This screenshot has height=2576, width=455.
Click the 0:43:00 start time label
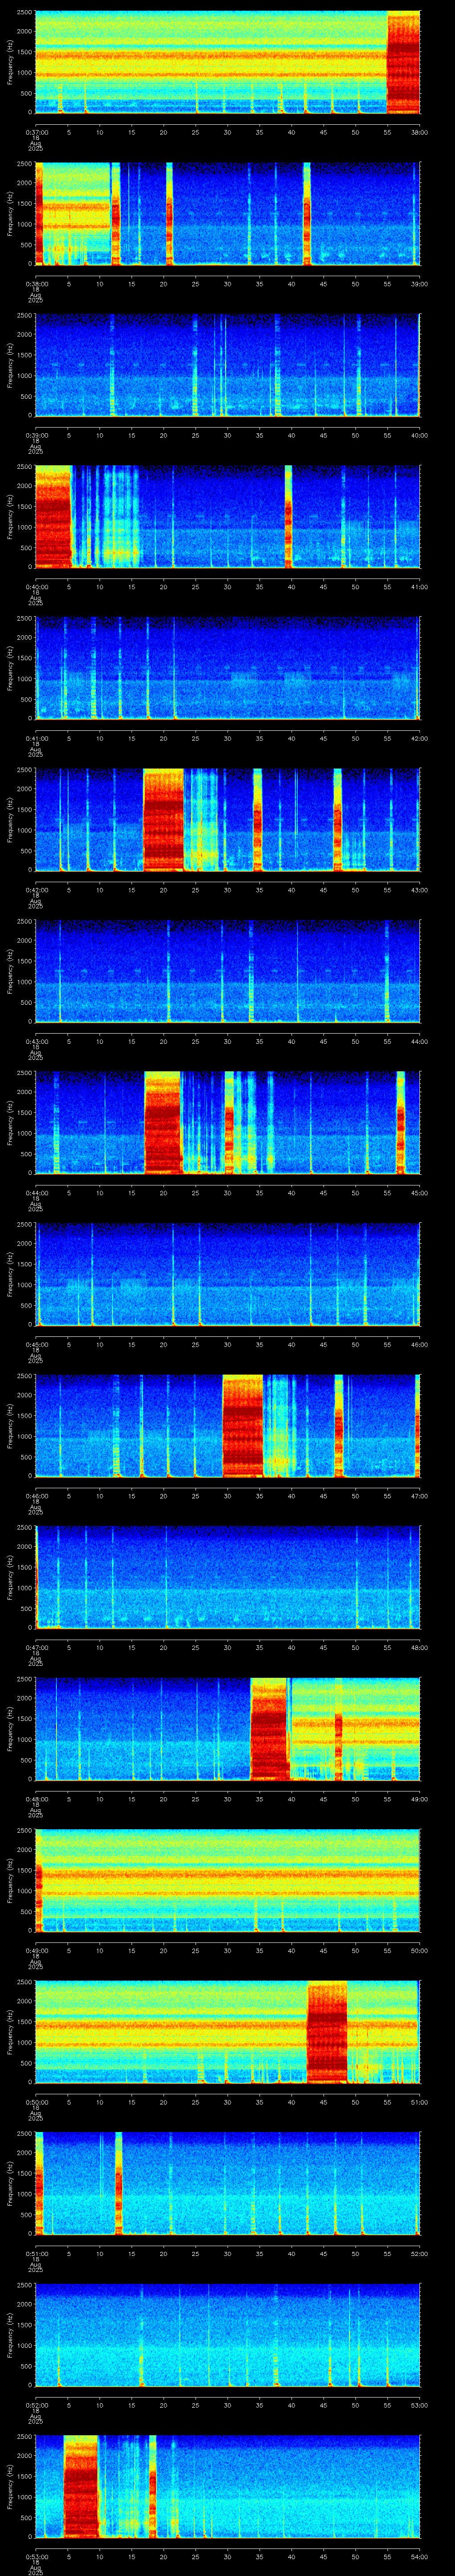pyautogui.click(x=36, y=1041)
